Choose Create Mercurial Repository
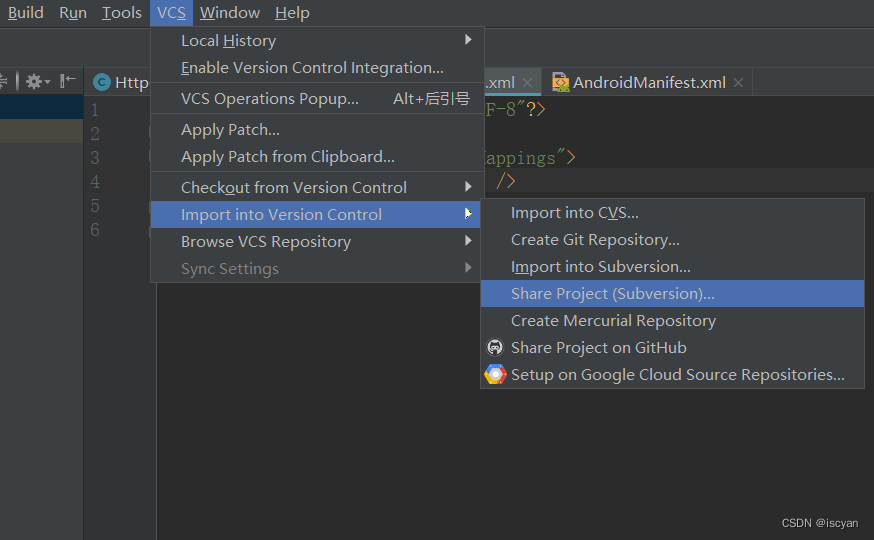 (x=613, y=321)
